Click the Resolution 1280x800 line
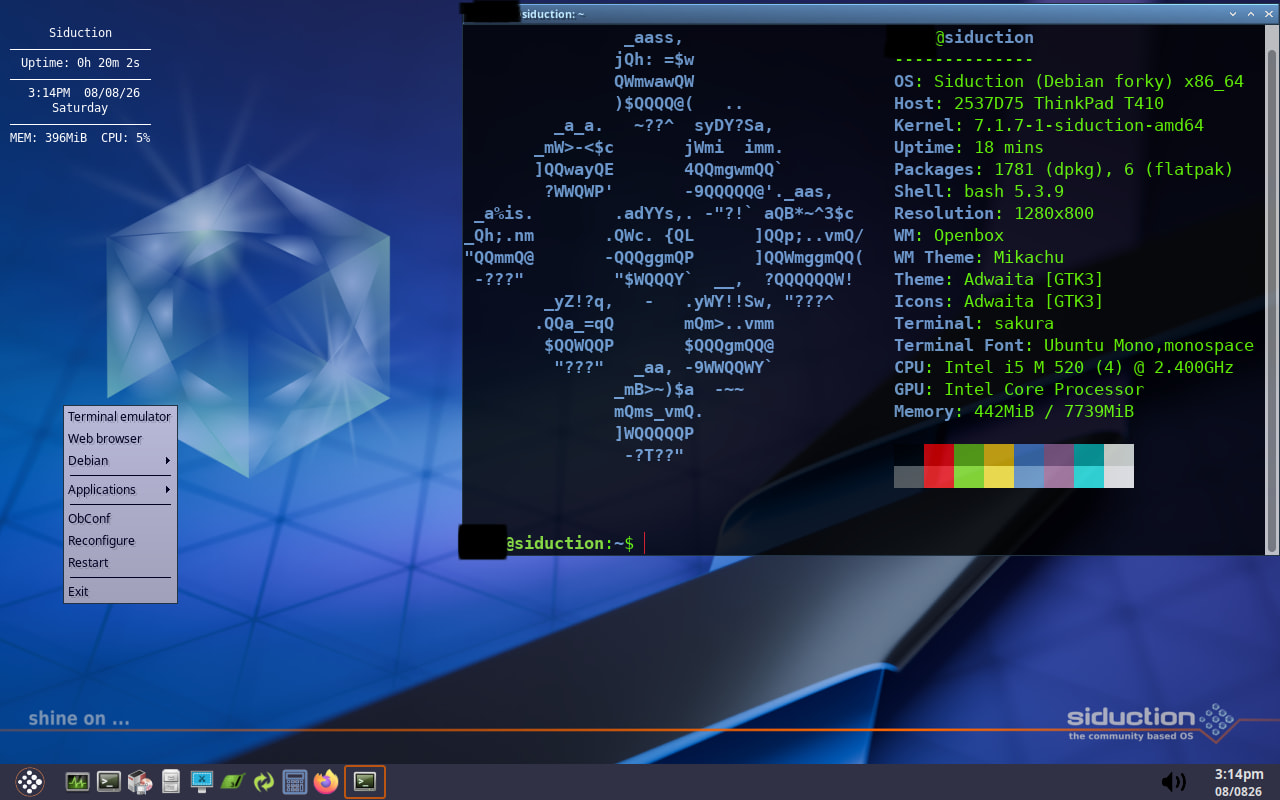This screenshot has width=1280, height=800. [994, 214]
